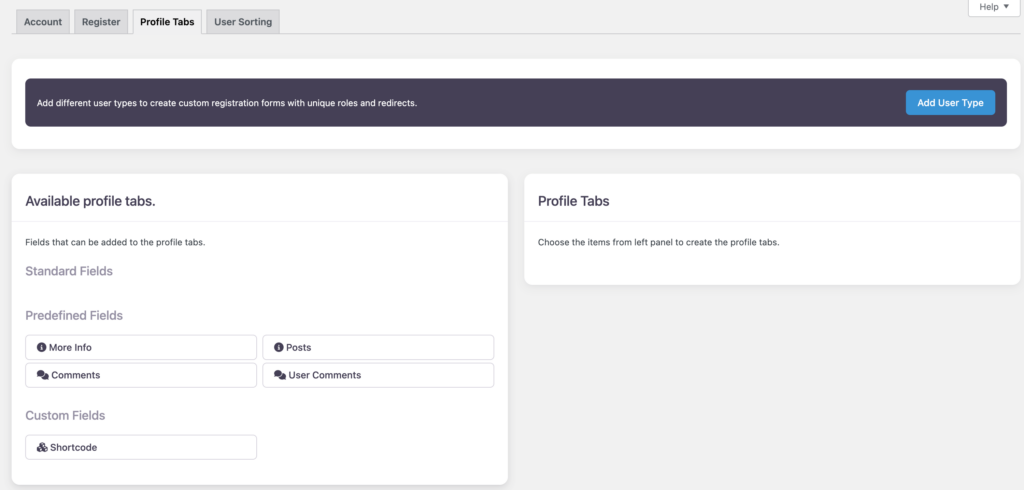This screenshot has height=490, width=1024.
Task: Click the Profile Tabs panel heading
Action: (x=573, y=201)
